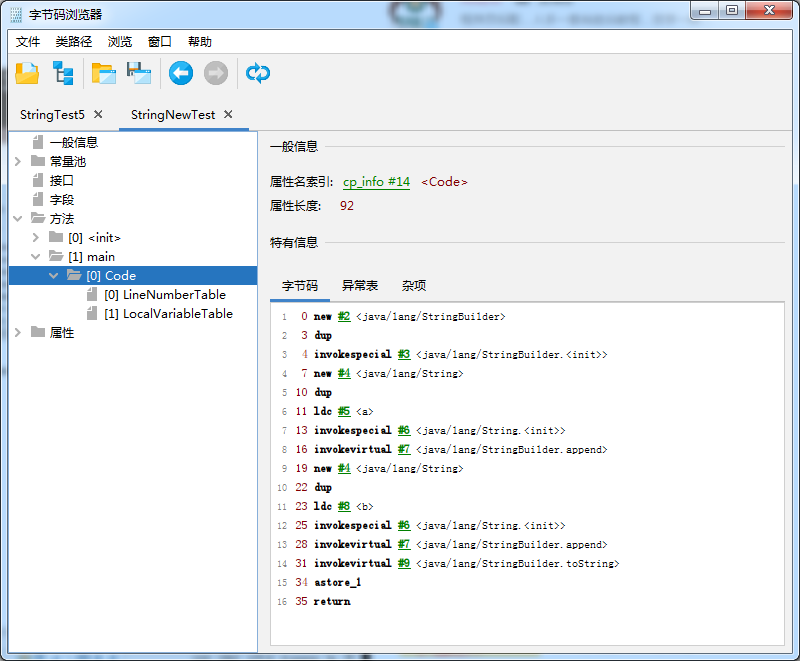800x661 pixels.
Task: Switch to the 异常表 tab
Action: (360, 286)
